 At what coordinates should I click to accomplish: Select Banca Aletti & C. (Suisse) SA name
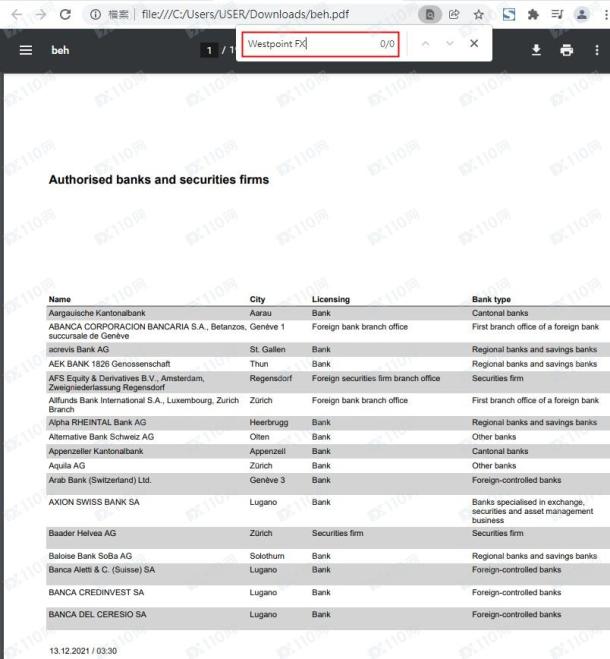pyautogui.click(x=102, y=570)
